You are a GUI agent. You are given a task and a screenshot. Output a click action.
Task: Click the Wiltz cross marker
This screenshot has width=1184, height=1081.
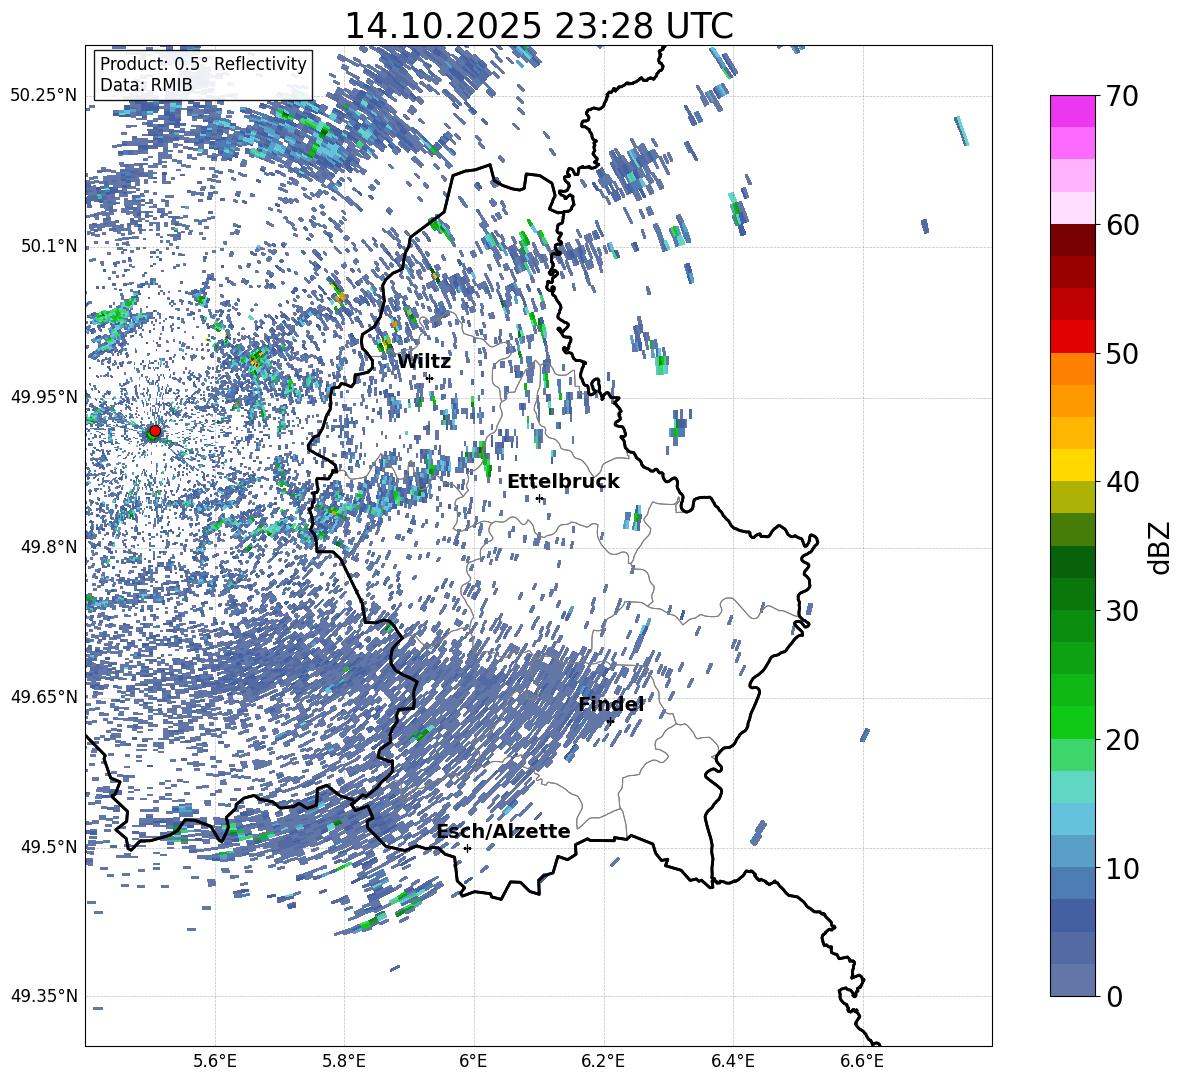430,378
